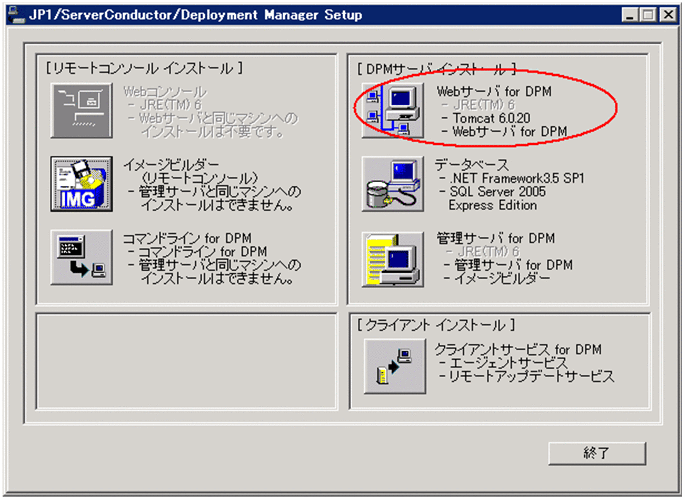Click 'コマンドライン for DPM' heading text
685x500 pixels.
[187, 238]
